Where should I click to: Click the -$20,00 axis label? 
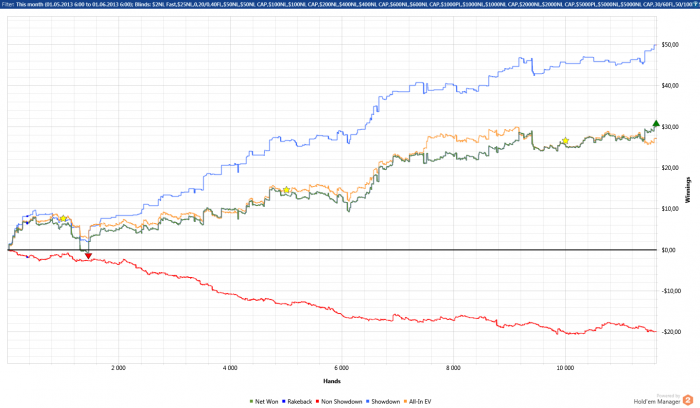(x=671, y=332)
